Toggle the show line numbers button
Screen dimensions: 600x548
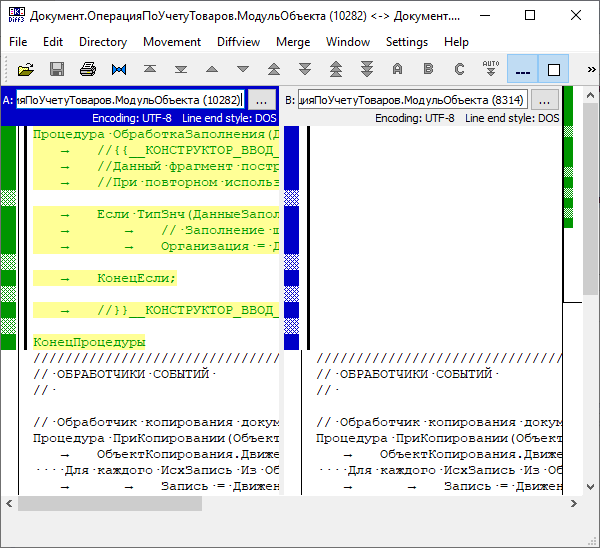pos(553,69)
